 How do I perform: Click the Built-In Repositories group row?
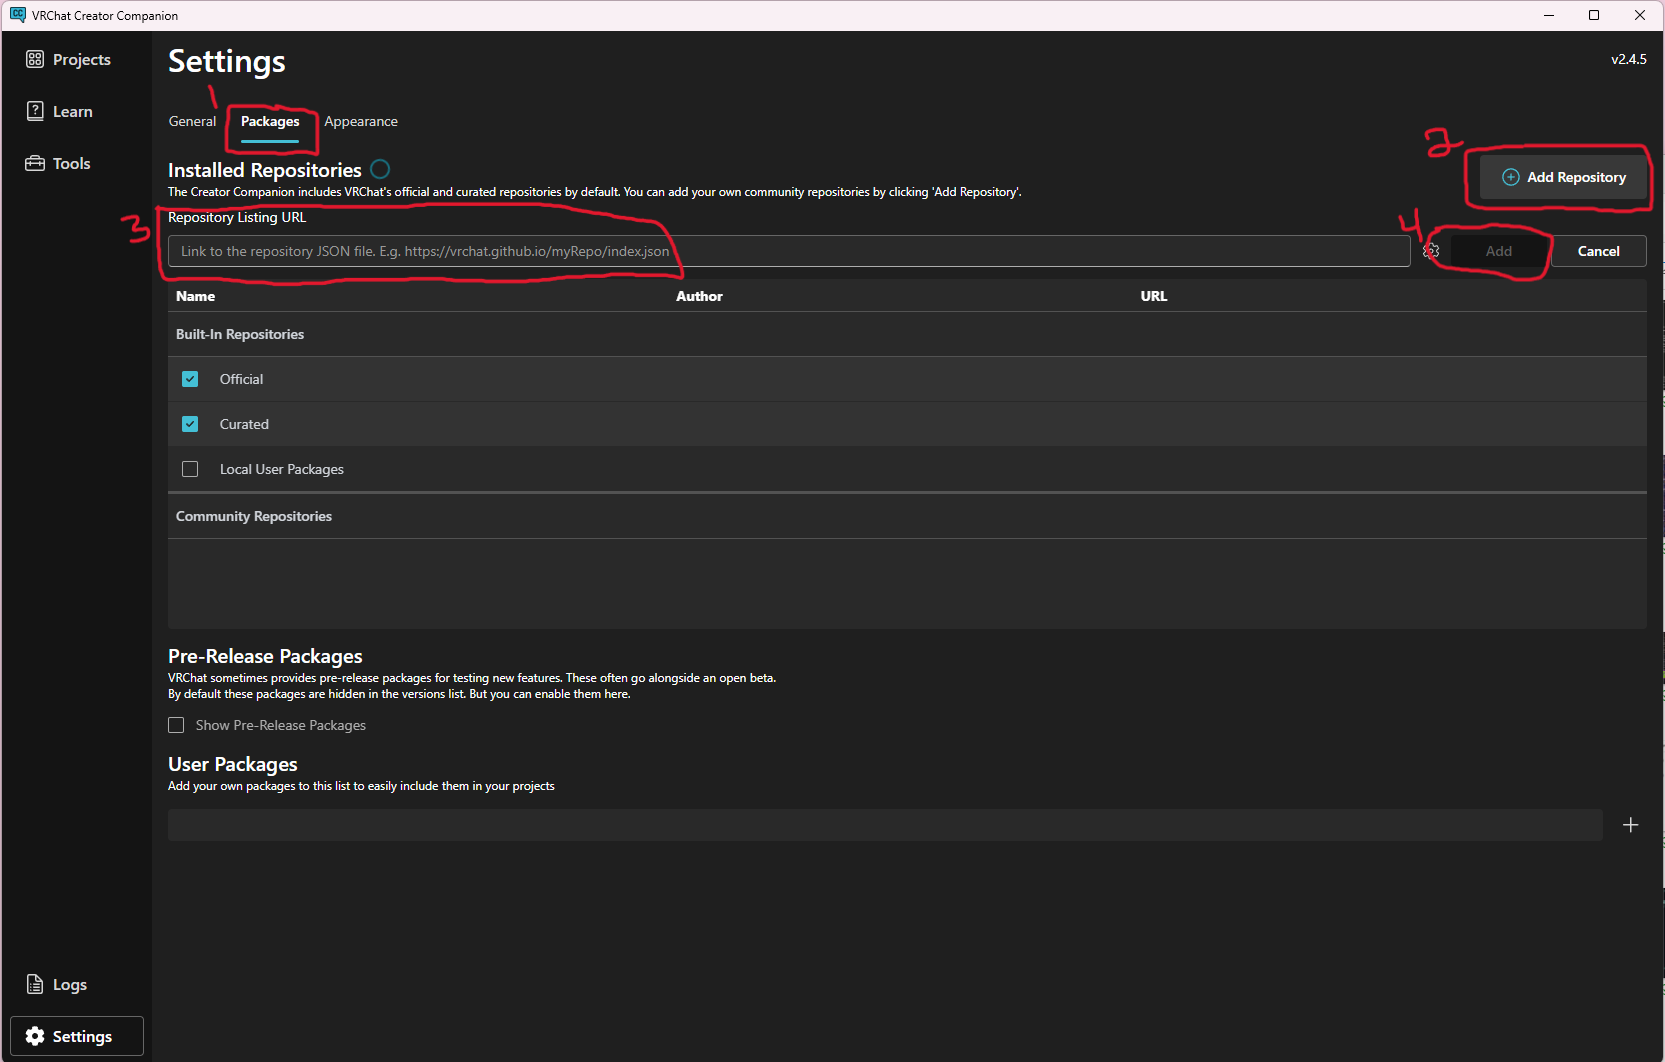tap(907, 334)
